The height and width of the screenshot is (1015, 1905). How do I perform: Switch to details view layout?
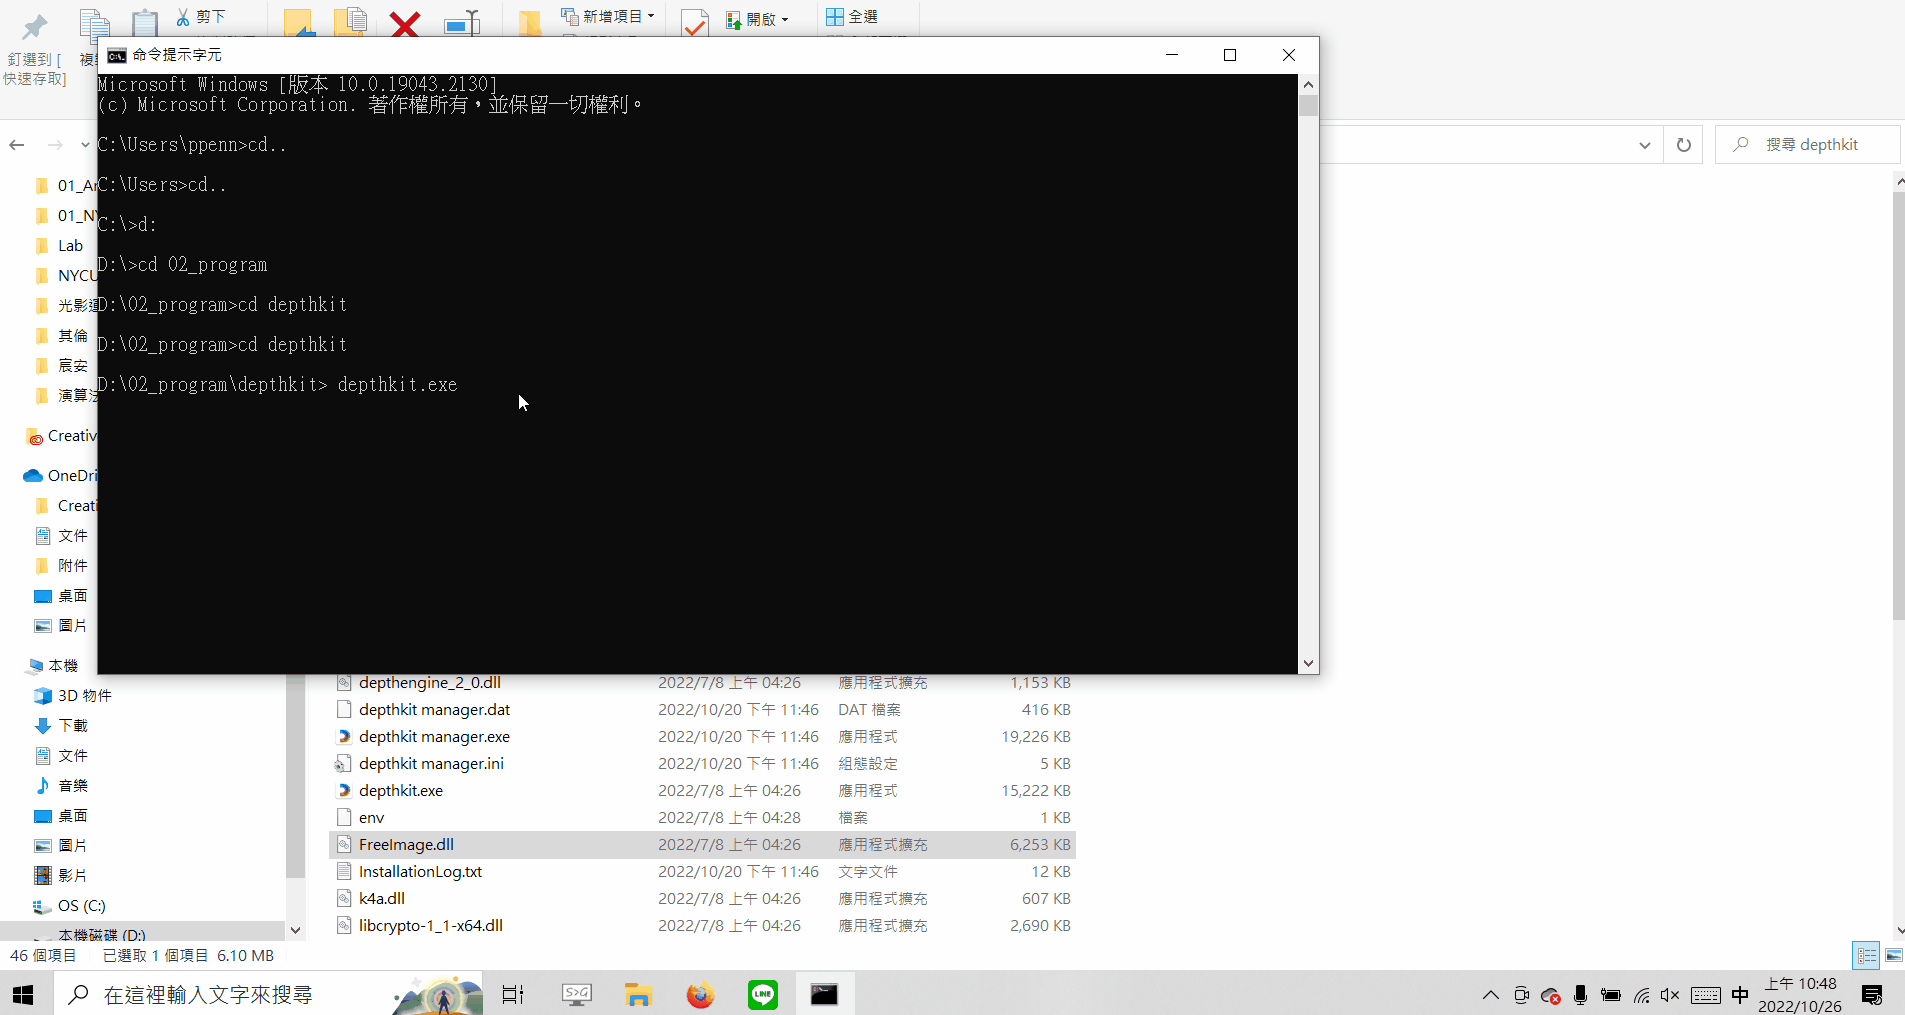pyautogui.click(x=1866, y=956)
